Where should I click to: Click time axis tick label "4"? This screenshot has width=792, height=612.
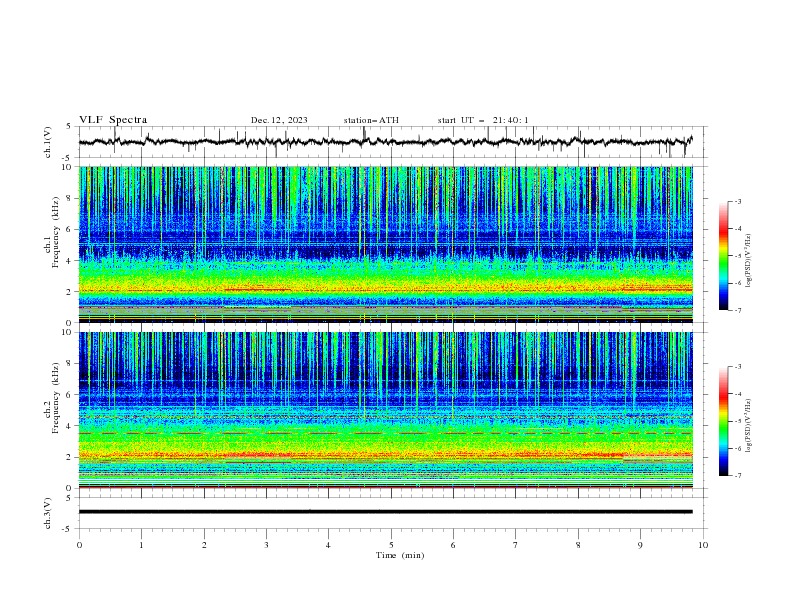pos(328,545)
